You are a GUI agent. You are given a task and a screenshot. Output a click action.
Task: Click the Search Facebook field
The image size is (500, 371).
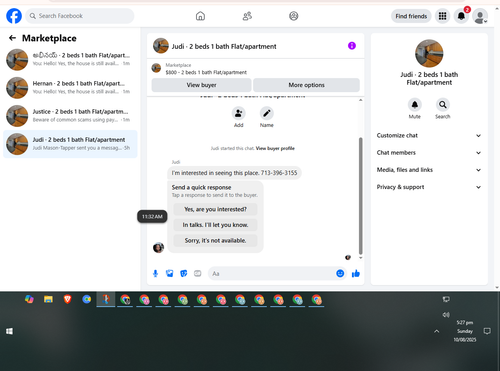tap(80, 16)
